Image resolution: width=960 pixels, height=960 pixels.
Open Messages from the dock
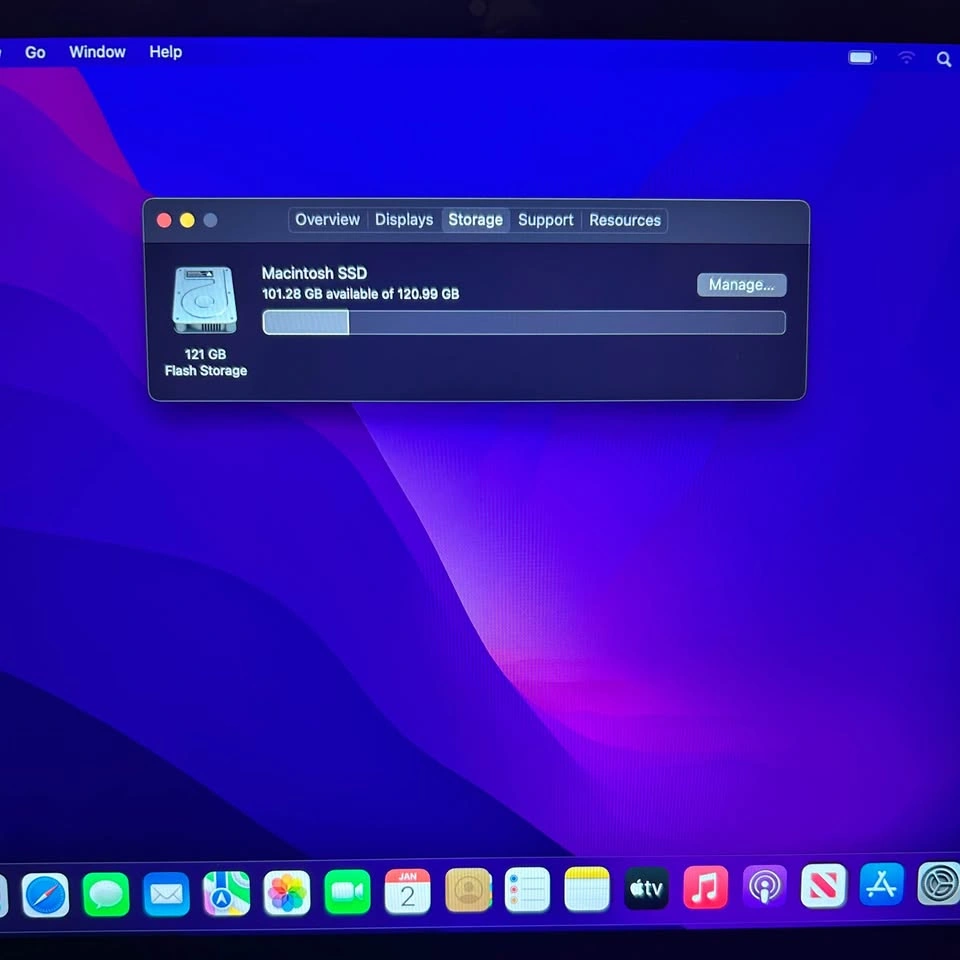pos(106,894)
